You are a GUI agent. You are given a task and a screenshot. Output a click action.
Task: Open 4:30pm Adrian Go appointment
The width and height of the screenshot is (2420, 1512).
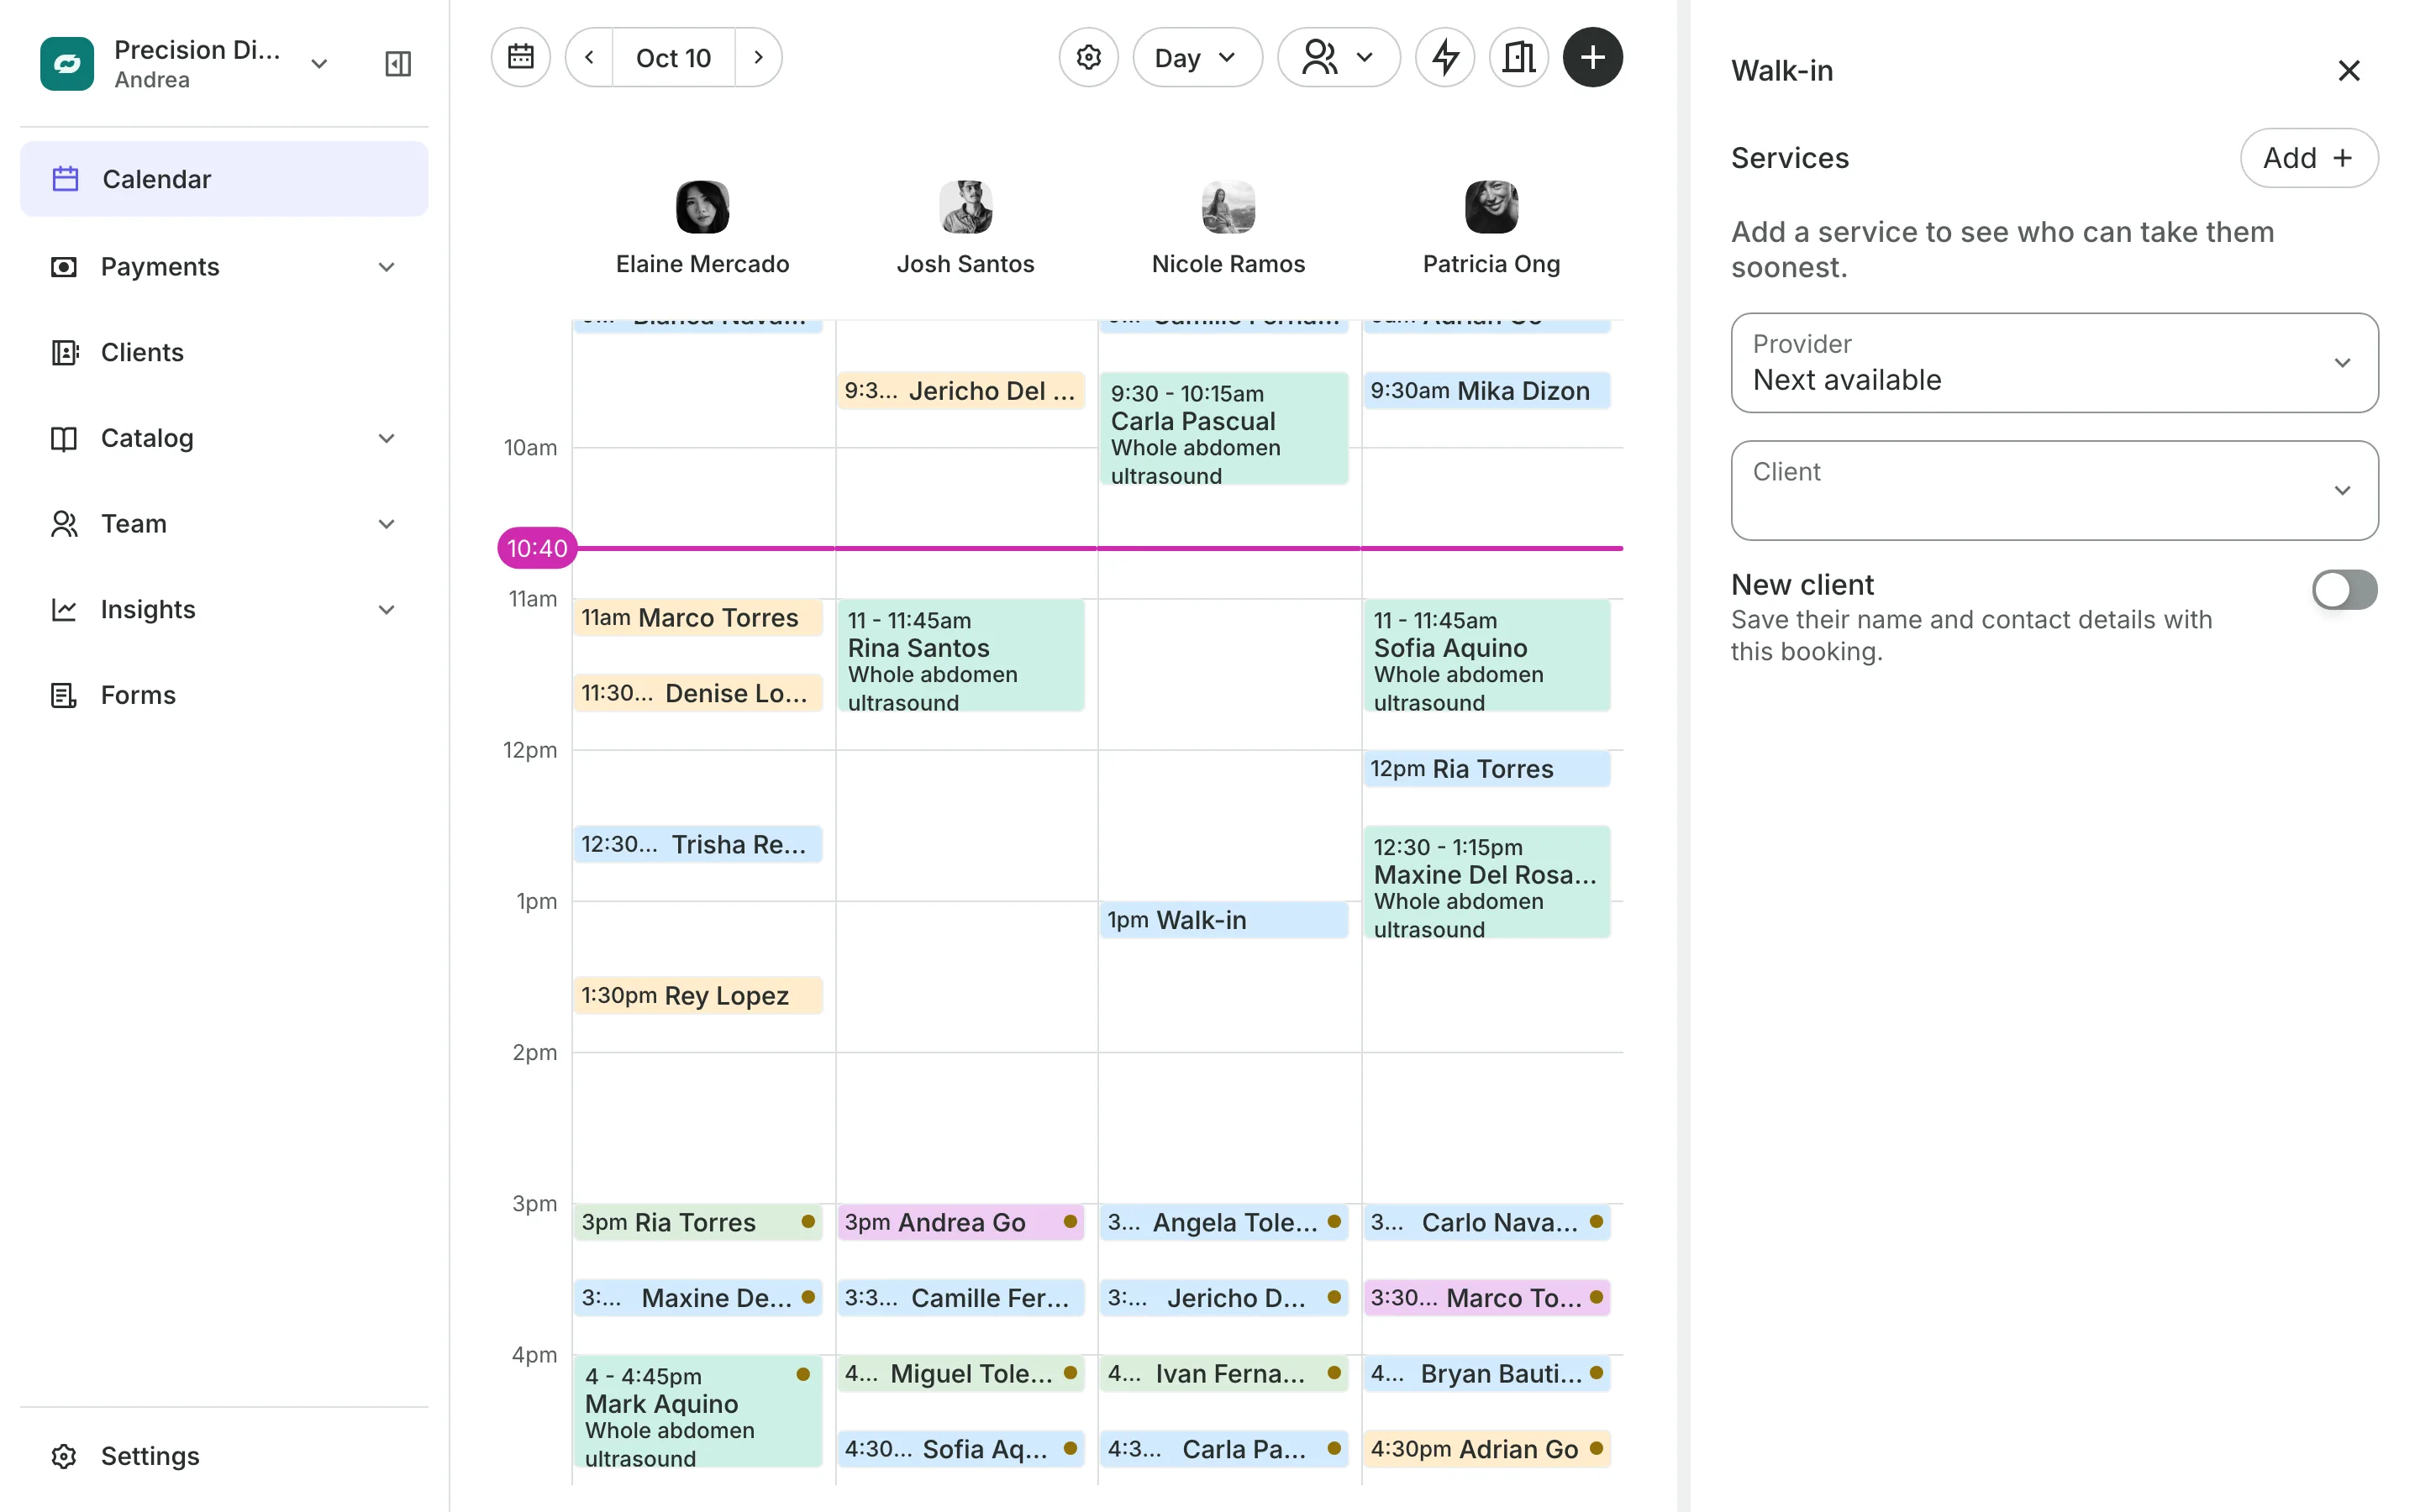[1487, 1449]
